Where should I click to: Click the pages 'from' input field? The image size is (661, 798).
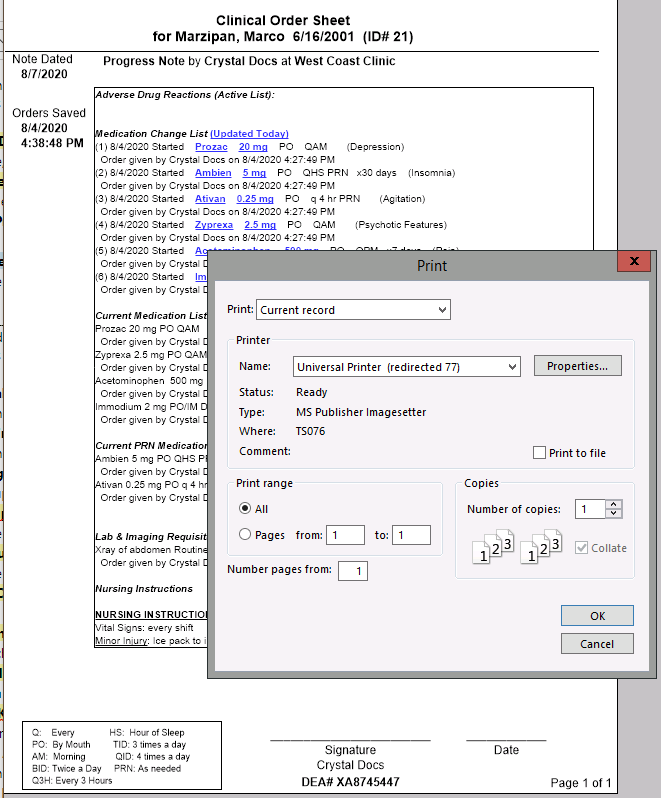coord(347,535)
